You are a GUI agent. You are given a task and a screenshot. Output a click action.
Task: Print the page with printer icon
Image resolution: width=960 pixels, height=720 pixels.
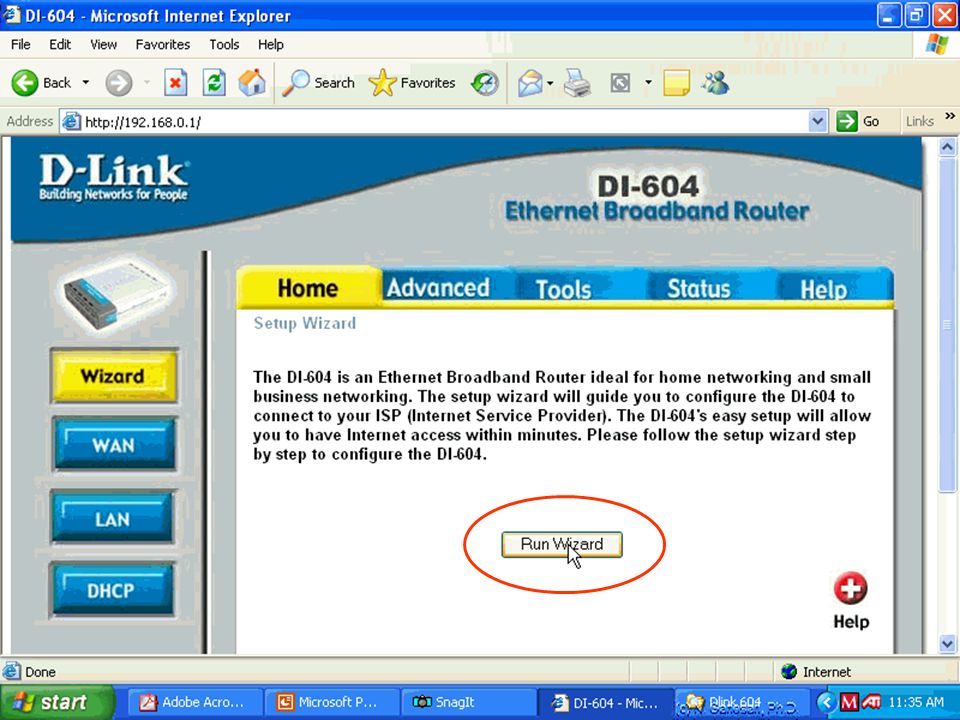577,83
